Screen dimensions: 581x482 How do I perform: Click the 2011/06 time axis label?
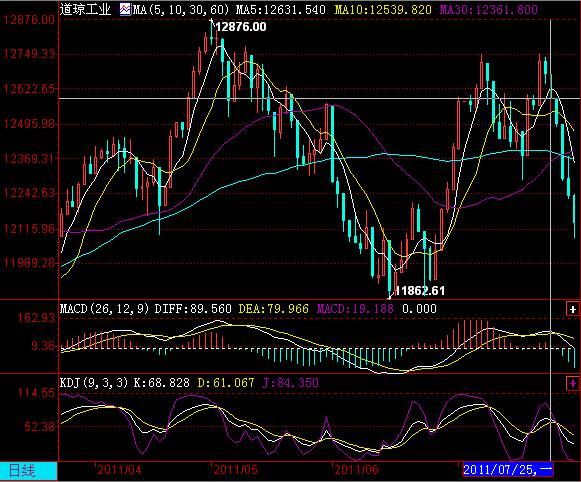tap(356, 470)
